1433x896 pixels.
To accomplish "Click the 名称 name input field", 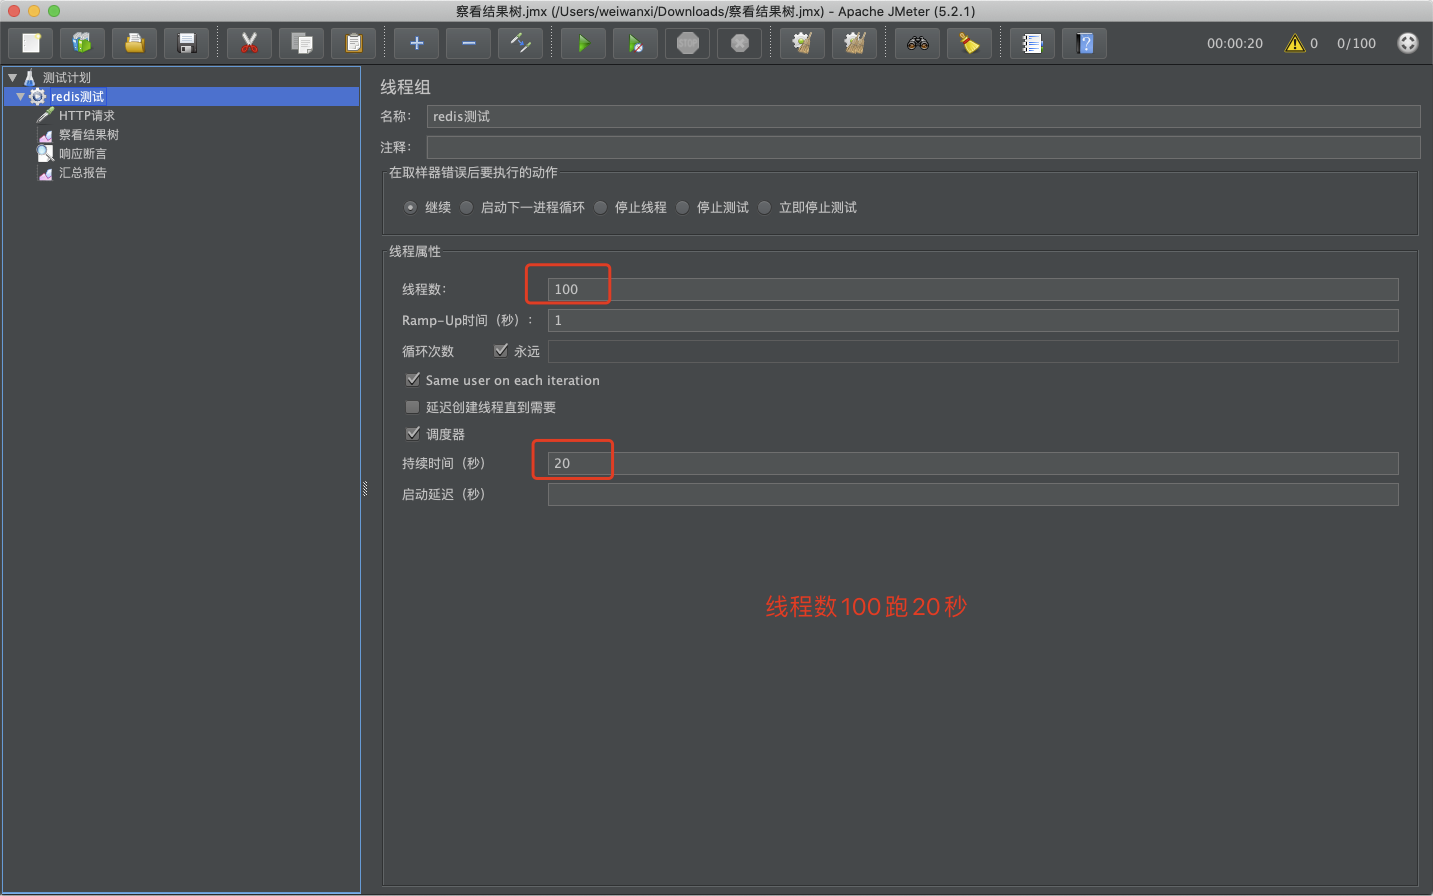I will (x=923, y=116).
